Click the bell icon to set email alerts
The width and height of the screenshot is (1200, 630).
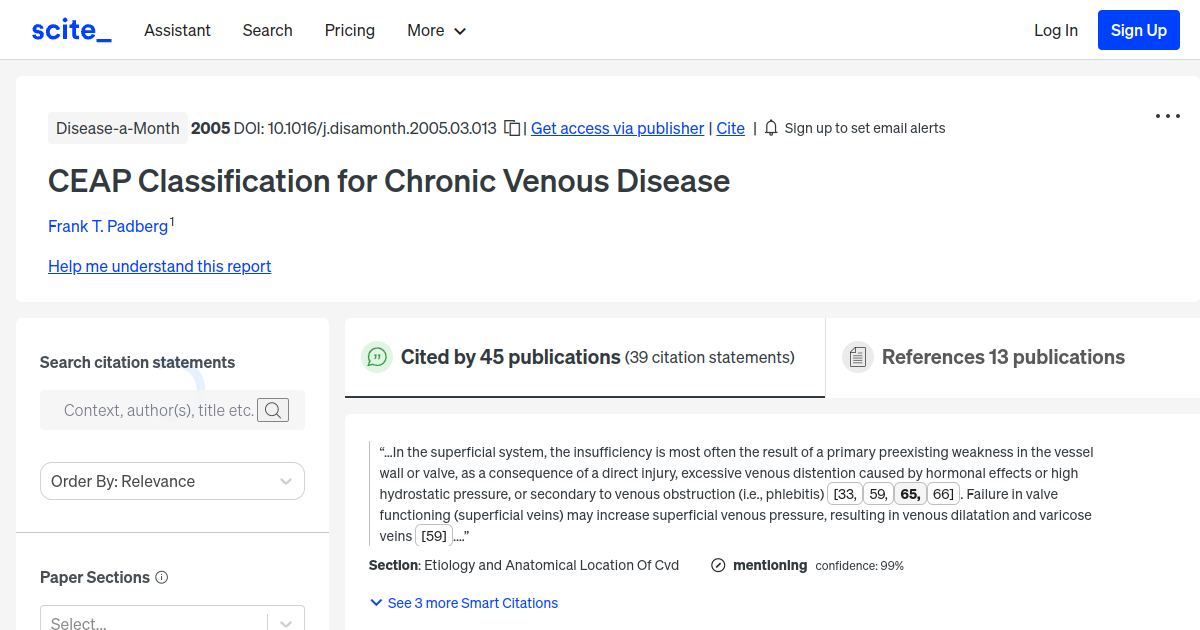click(x=770, y=128)
